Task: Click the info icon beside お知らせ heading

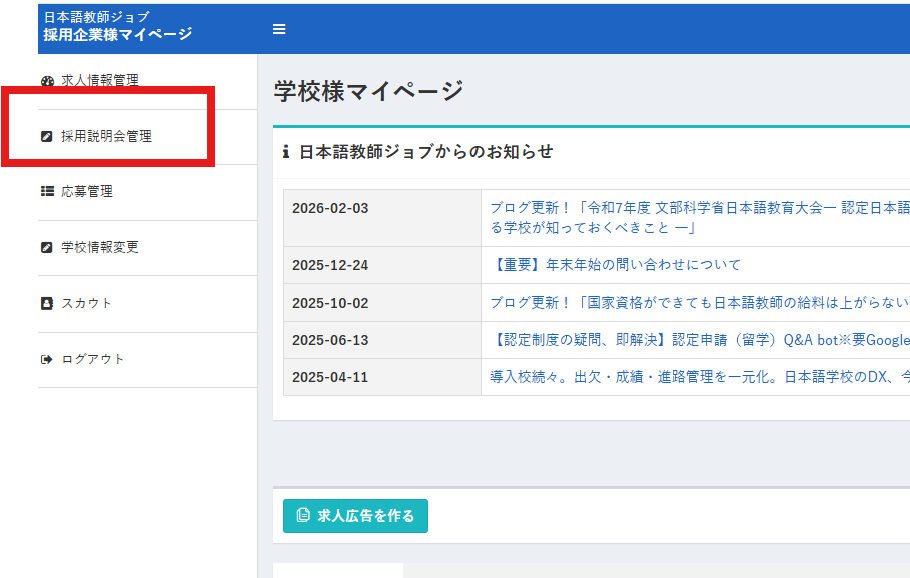Action: click(286, 152)
